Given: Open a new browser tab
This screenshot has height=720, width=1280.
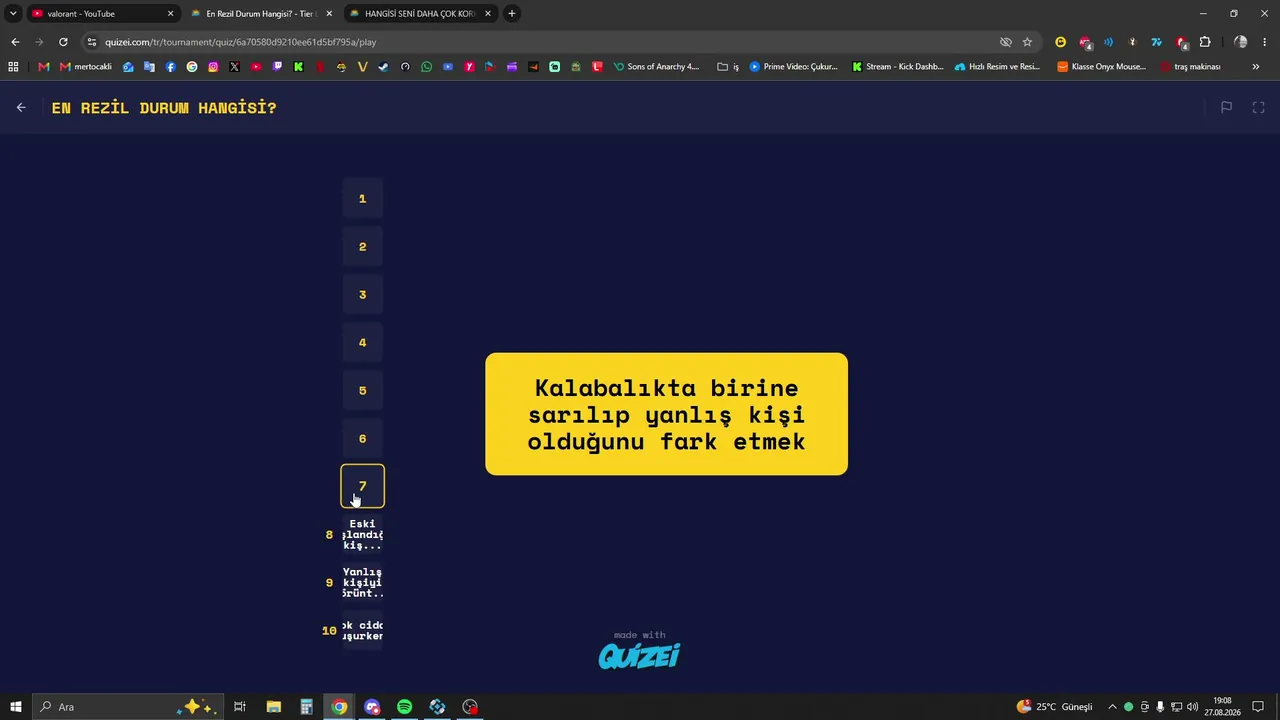Looking at the screenshot, I should (x=512, y=13).
